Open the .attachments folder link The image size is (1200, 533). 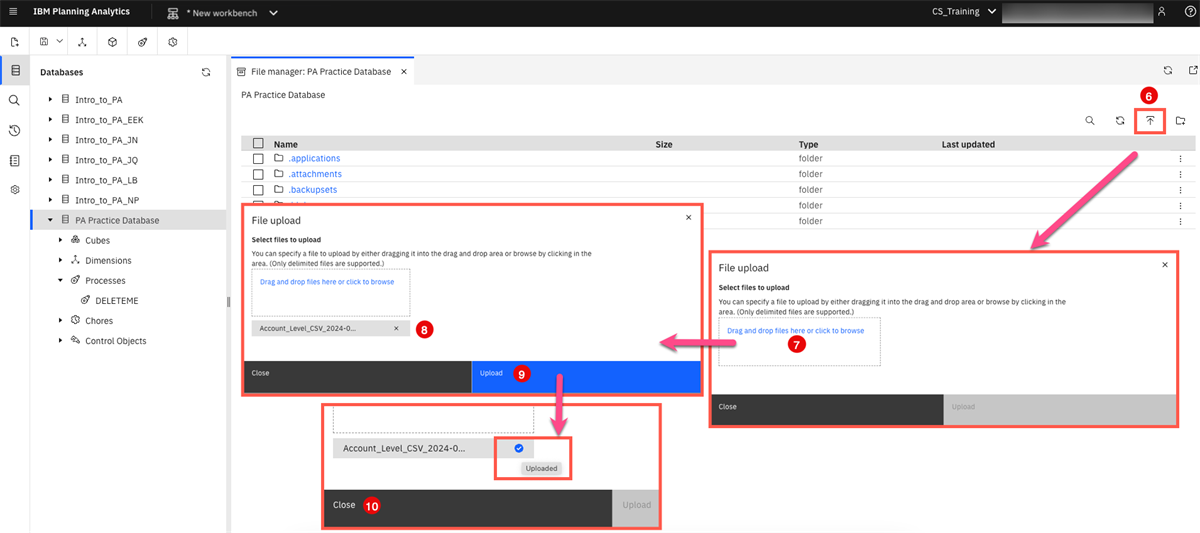315,174
